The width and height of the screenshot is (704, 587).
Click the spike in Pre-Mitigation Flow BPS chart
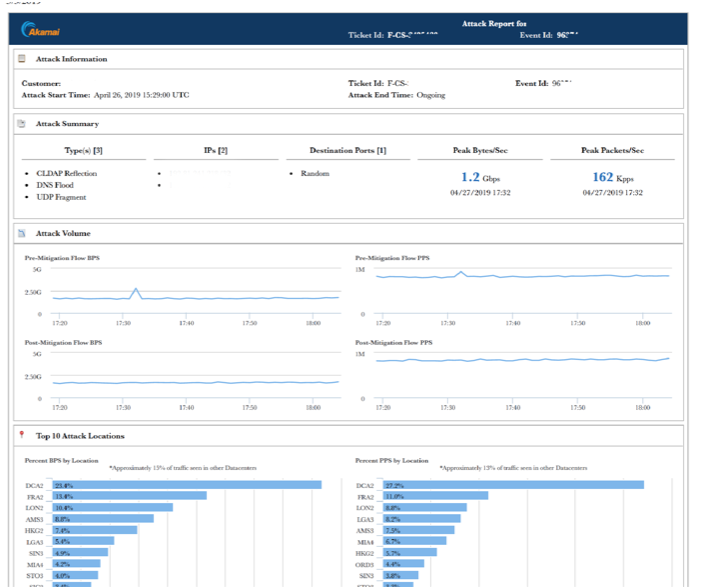click(x=135, y=290)
